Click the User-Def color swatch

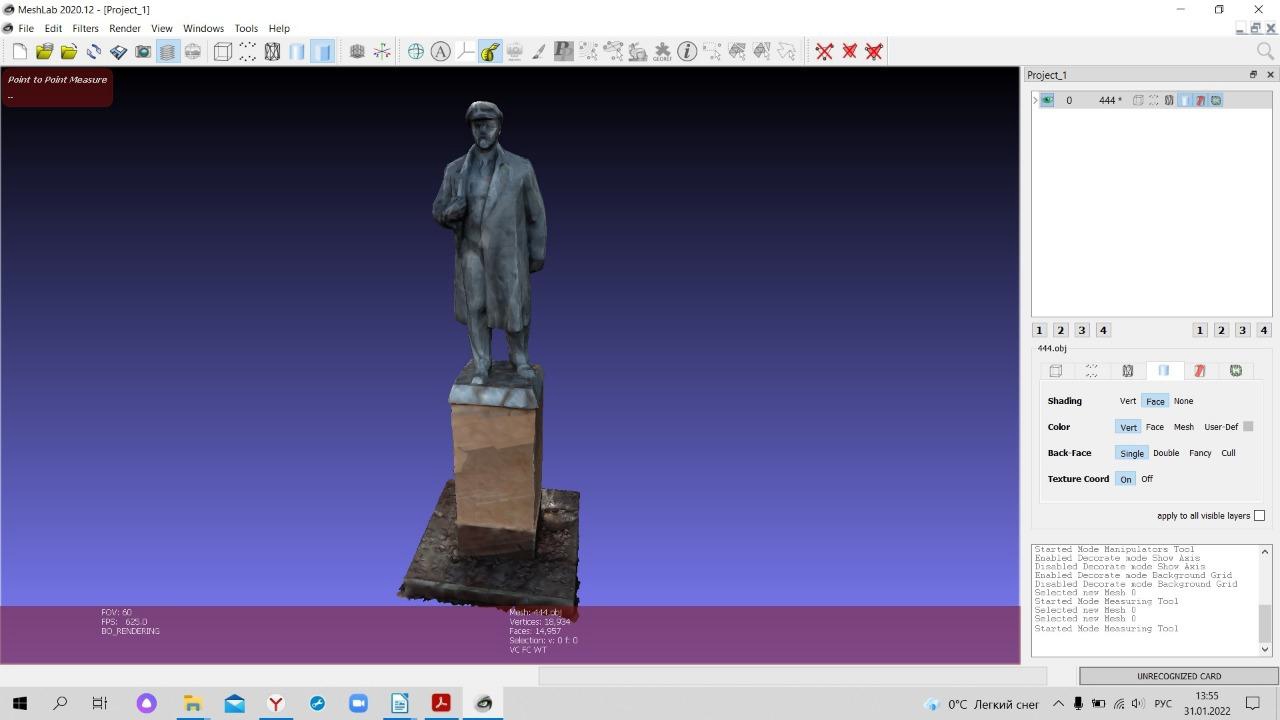tap(1248, 427)
